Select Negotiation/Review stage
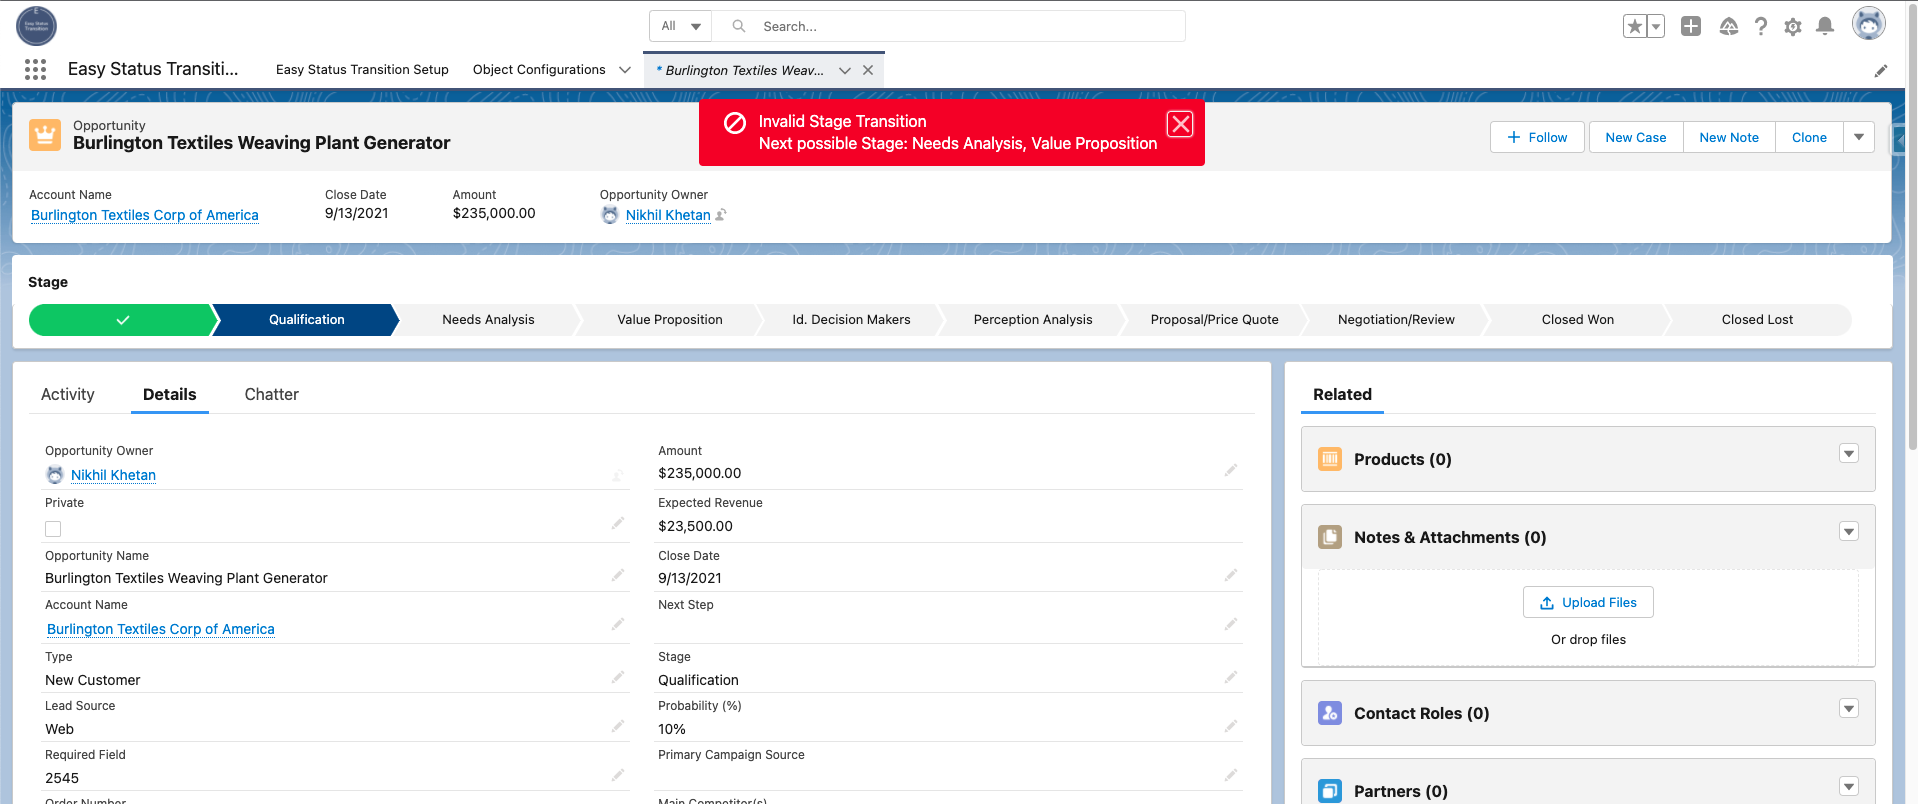 (x=1396, y=320)
